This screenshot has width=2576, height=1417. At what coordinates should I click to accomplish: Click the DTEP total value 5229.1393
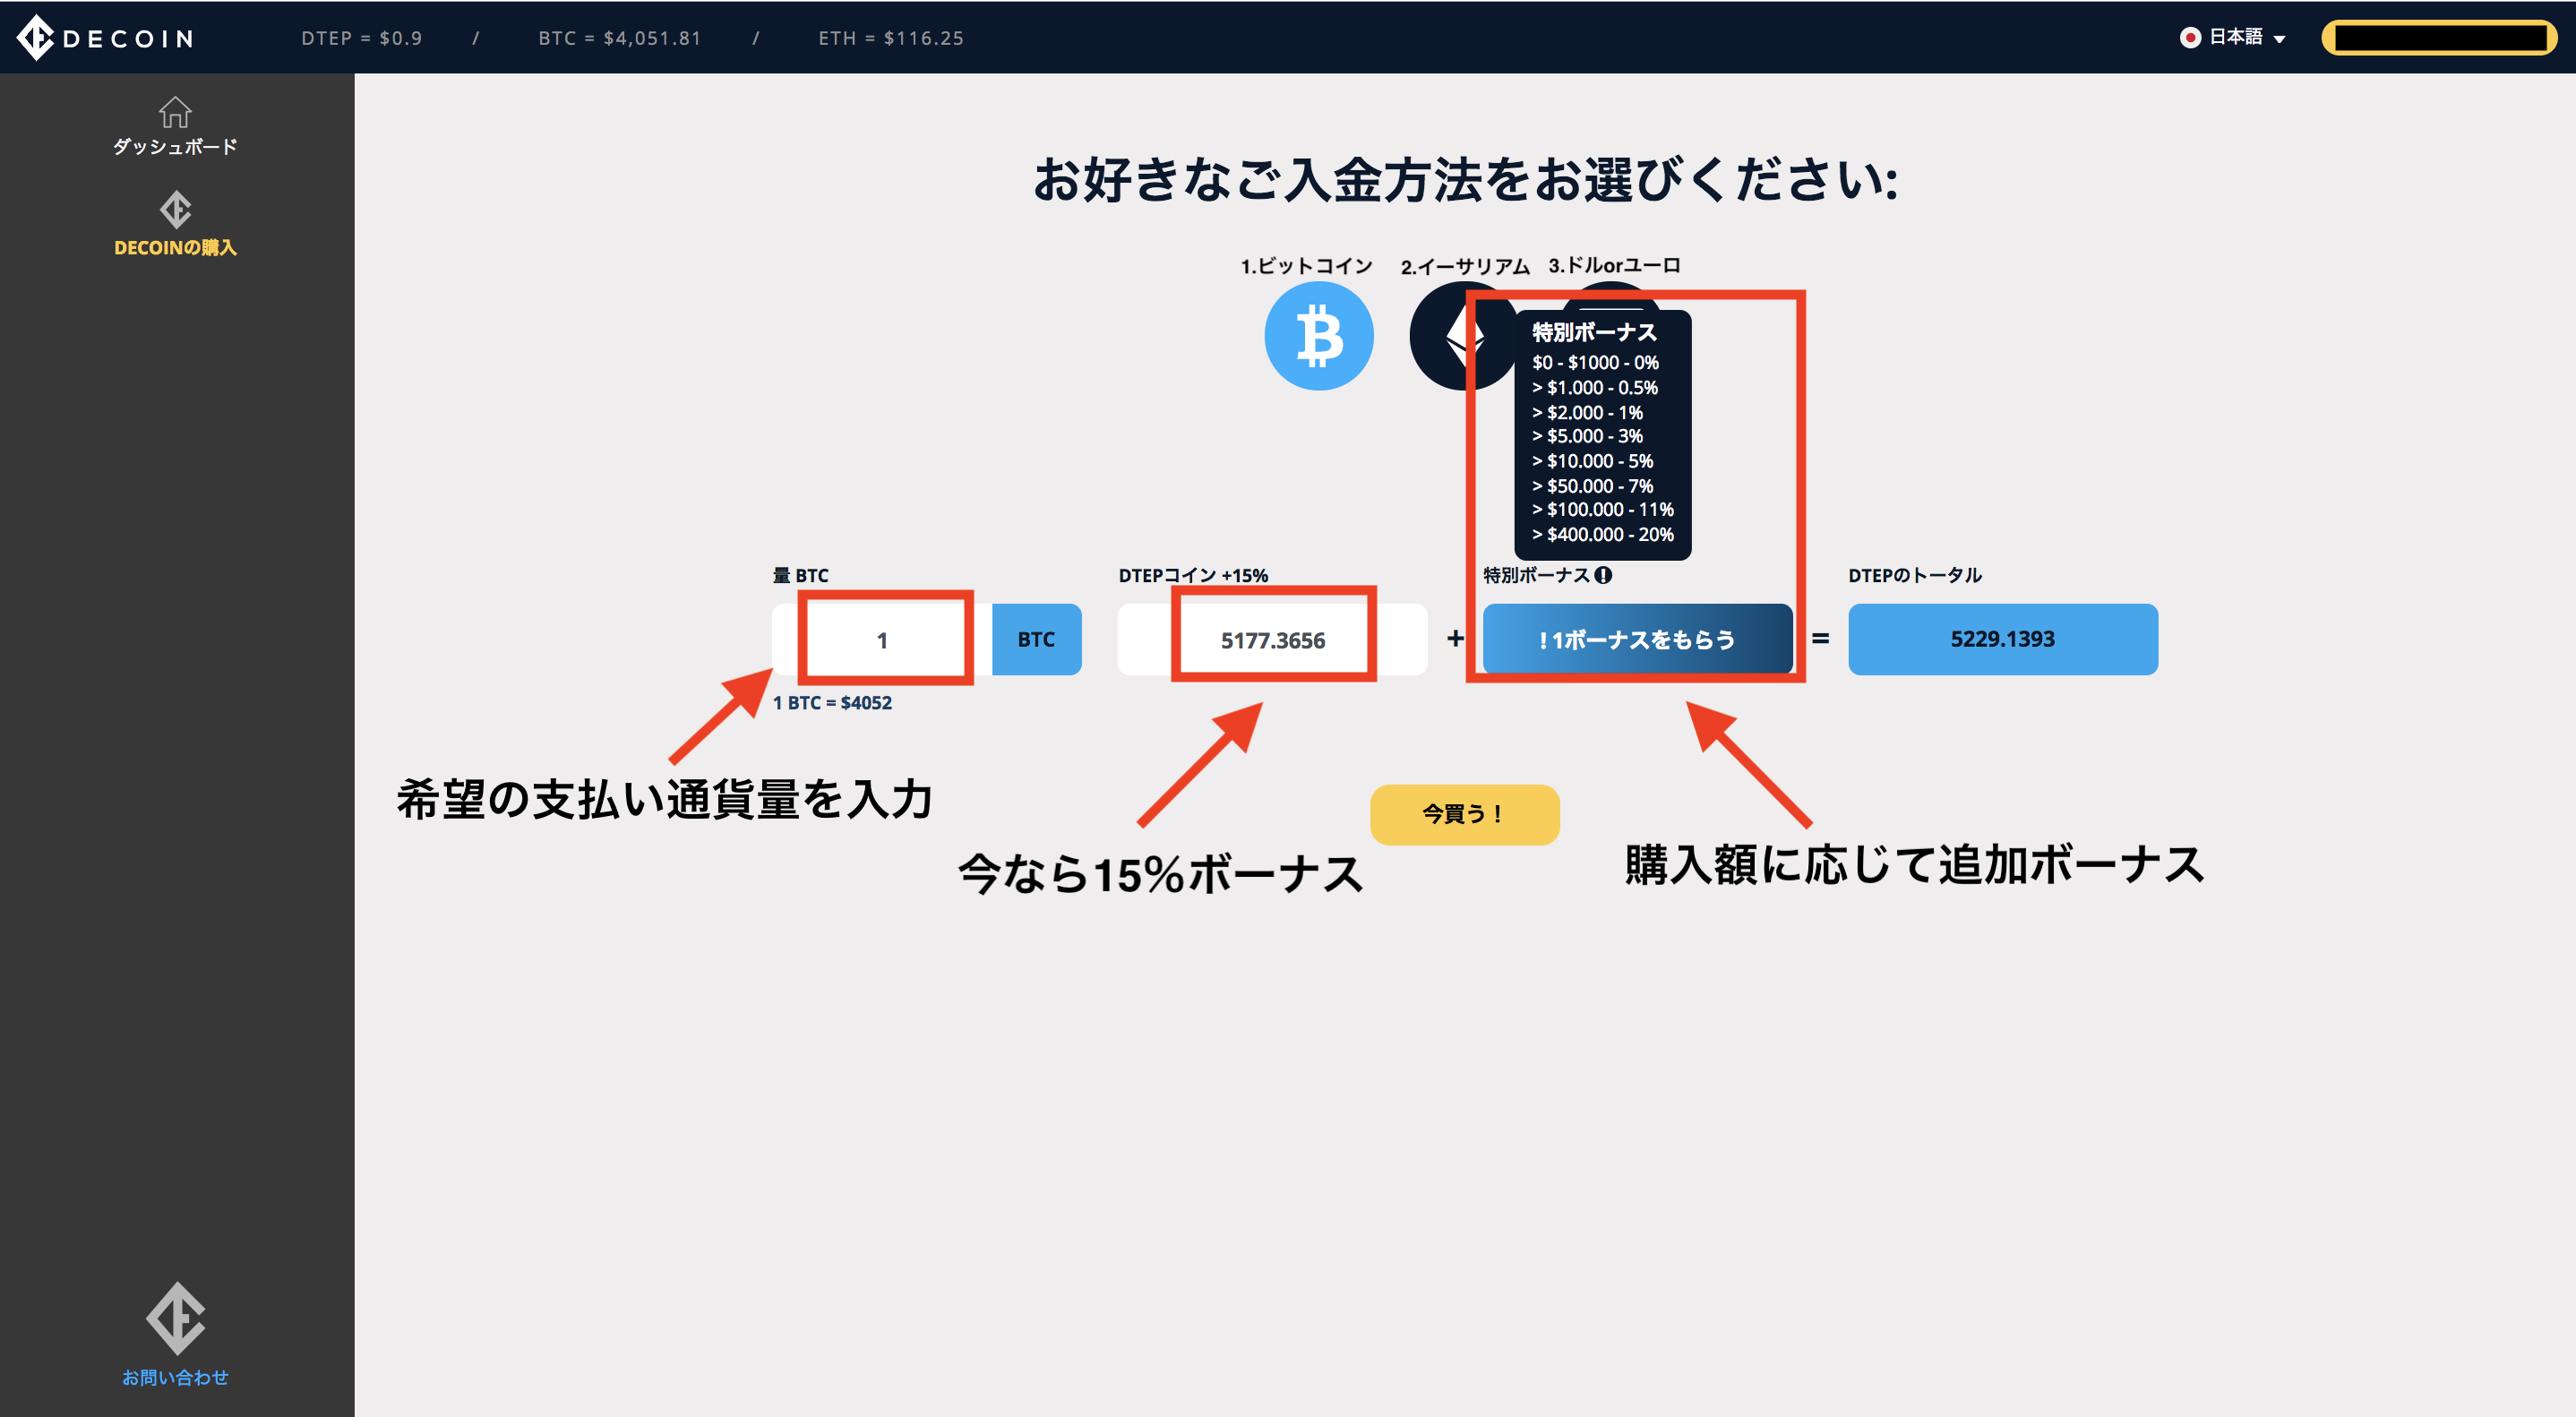pyautogui.click(x=2002, y=639)
